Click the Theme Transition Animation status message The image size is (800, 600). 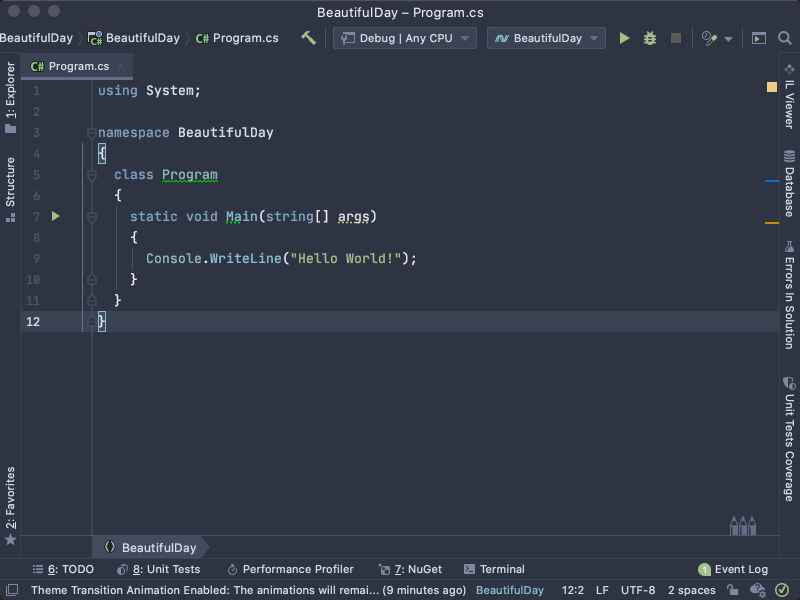pyautogui.click(x=248, y=590)
